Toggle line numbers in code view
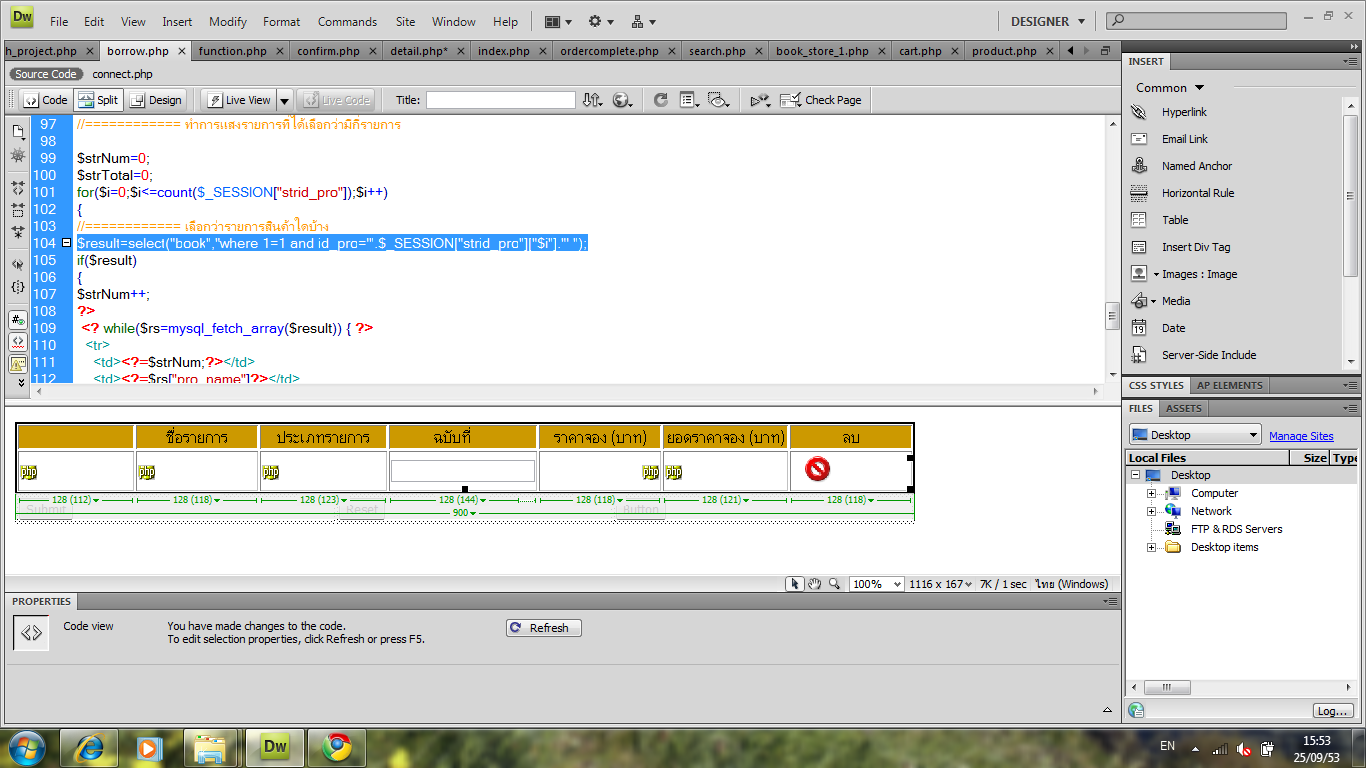The height and width of the screenshot is (768, 1366). click(18, 320)
